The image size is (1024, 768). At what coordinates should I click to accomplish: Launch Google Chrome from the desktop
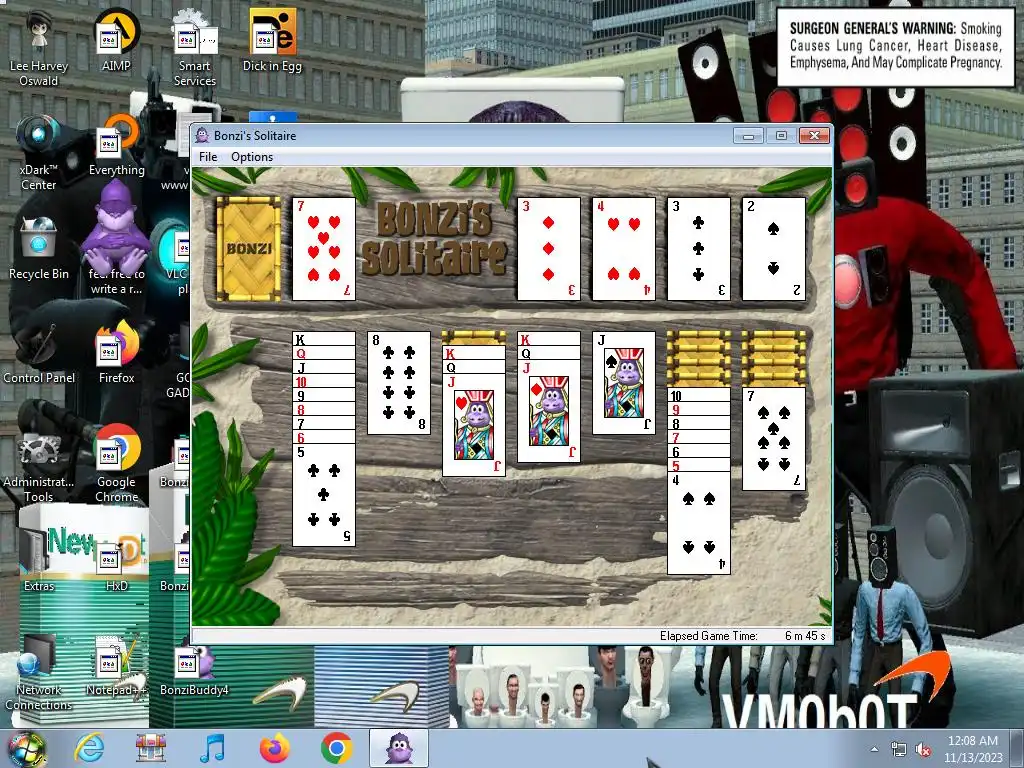116,464
